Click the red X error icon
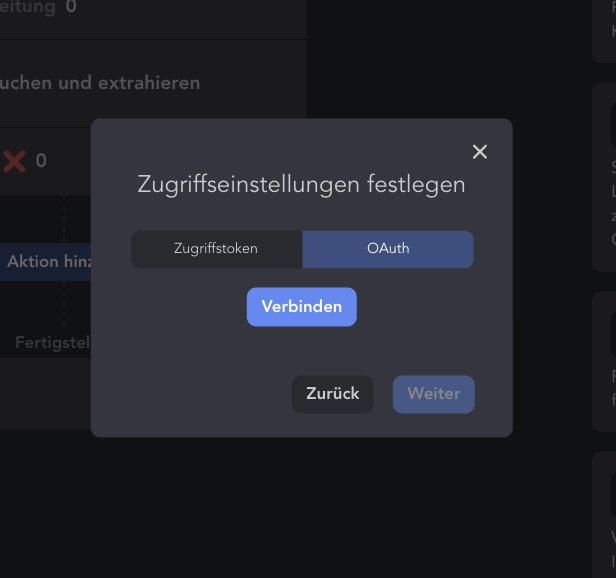616x578 pixels. pyautogui.click(x=15, y=161)
